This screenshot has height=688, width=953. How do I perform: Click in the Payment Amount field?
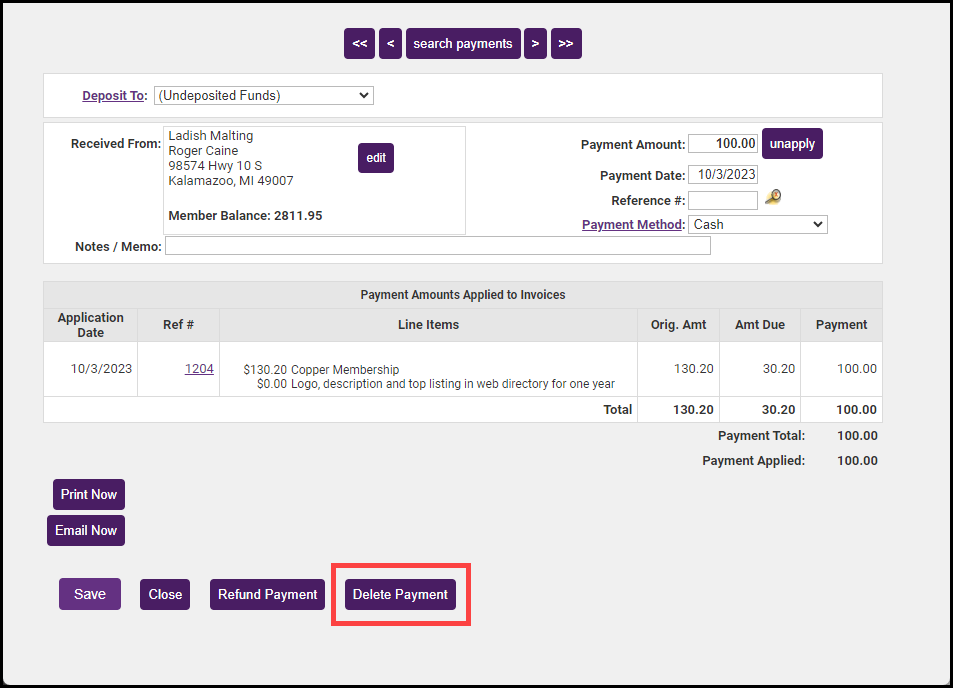(x=722, y=144)
